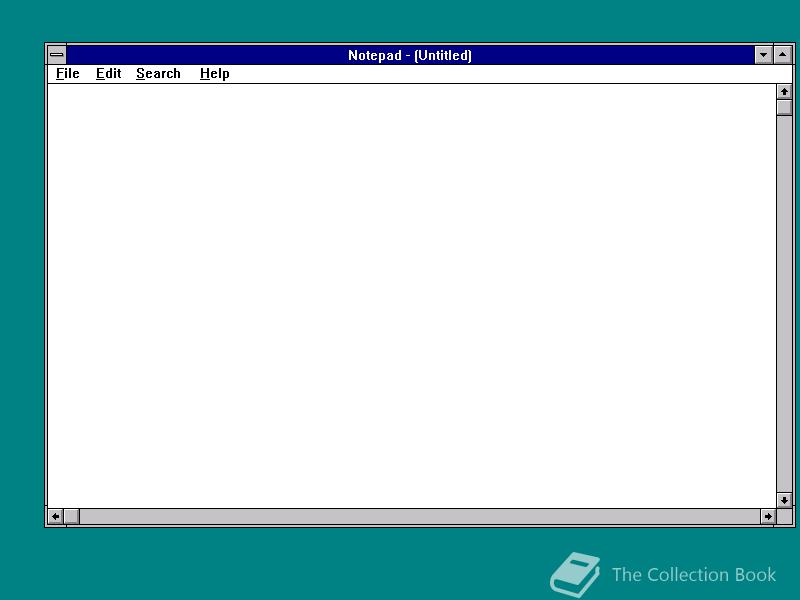800x600 pixels.
Task: Click inside the Notepad text area
Action: pyautogui.click(x=412, y=296)
